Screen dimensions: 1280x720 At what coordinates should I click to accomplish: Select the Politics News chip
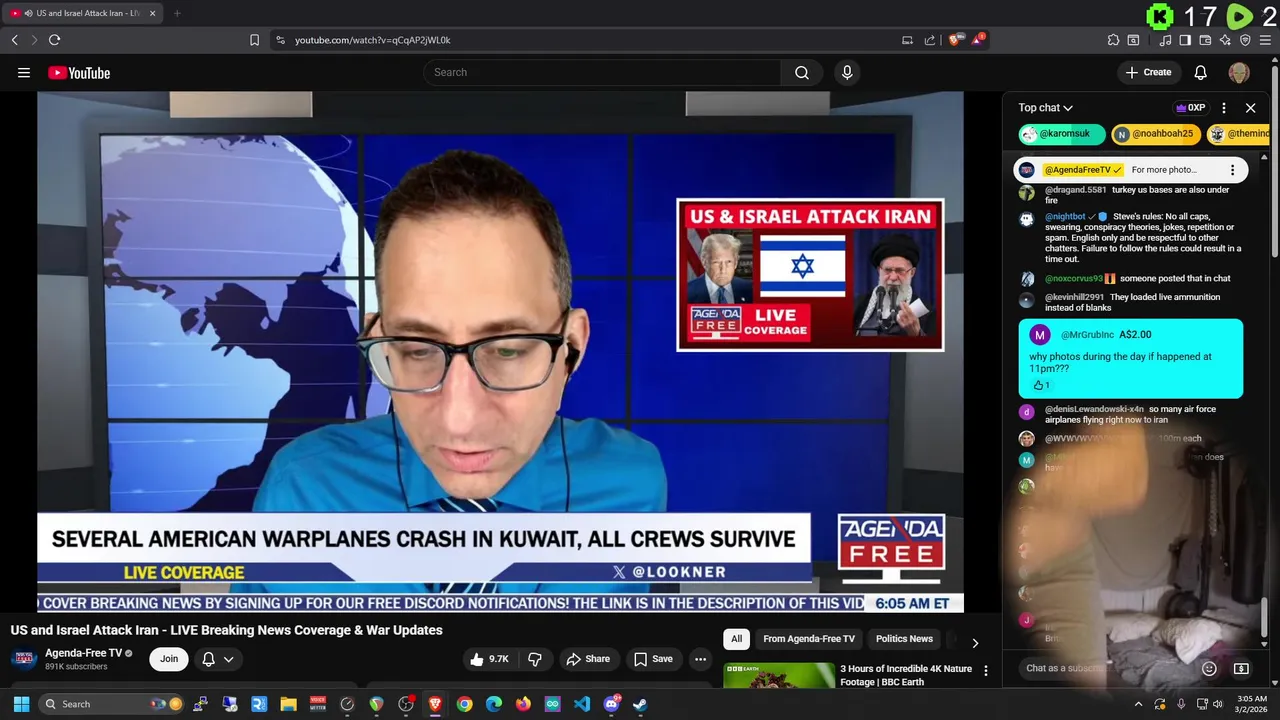click(x=904, y=639)
